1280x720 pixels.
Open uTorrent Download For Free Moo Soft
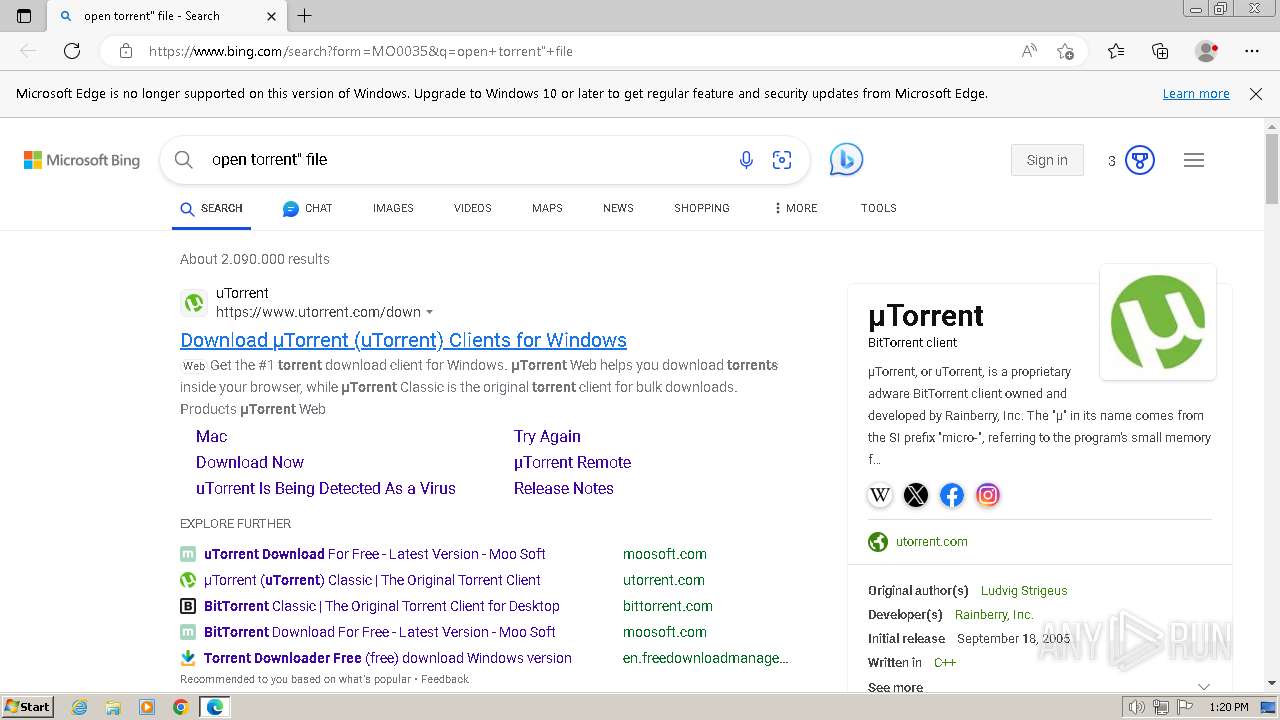[x=375, y=554]
